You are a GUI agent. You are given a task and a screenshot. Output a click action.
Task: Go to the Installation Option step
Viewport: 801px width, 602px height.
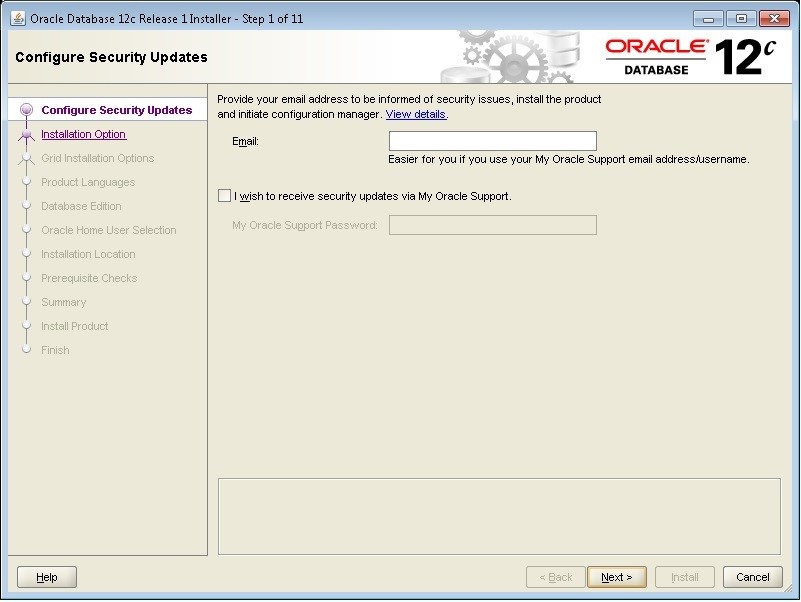pos(83,134)
